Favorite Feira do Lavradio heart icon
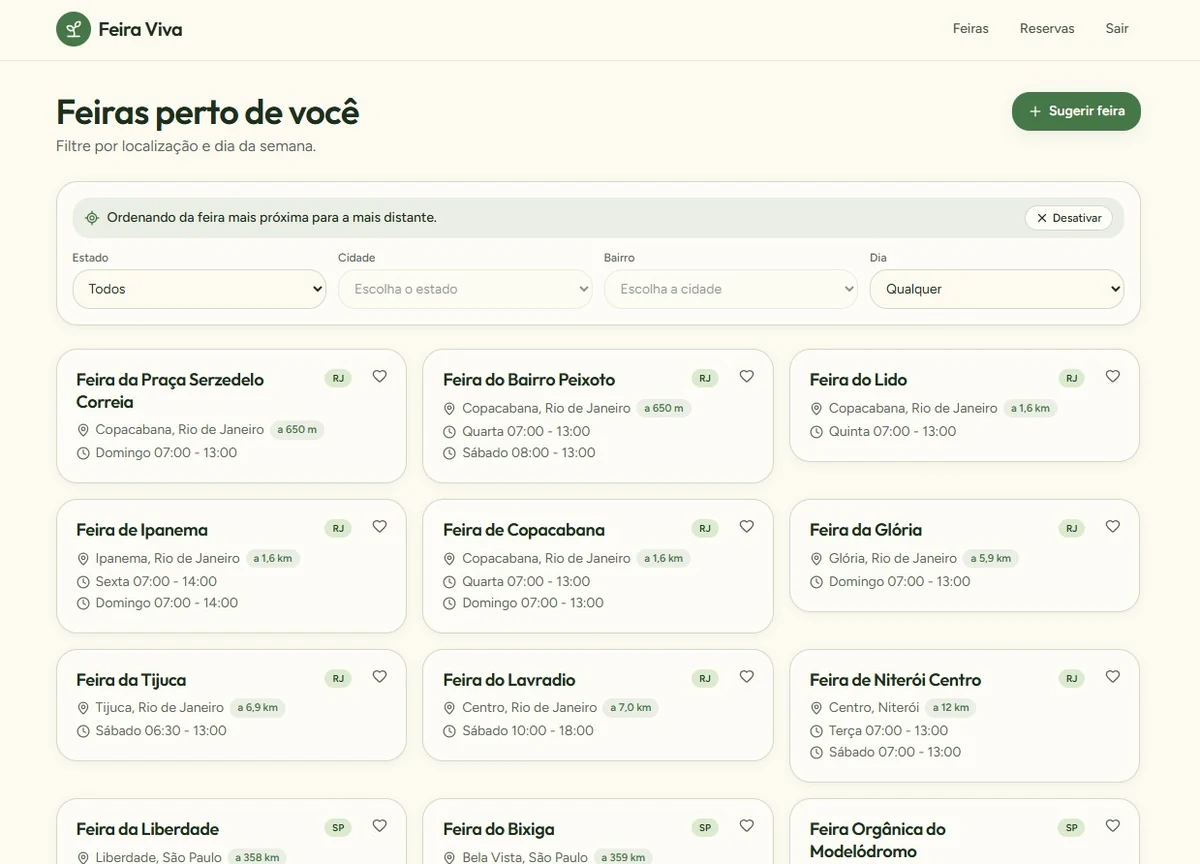The width and height of the screenshot is (1200, 864). pyautogui.click(x=747, y=677)
